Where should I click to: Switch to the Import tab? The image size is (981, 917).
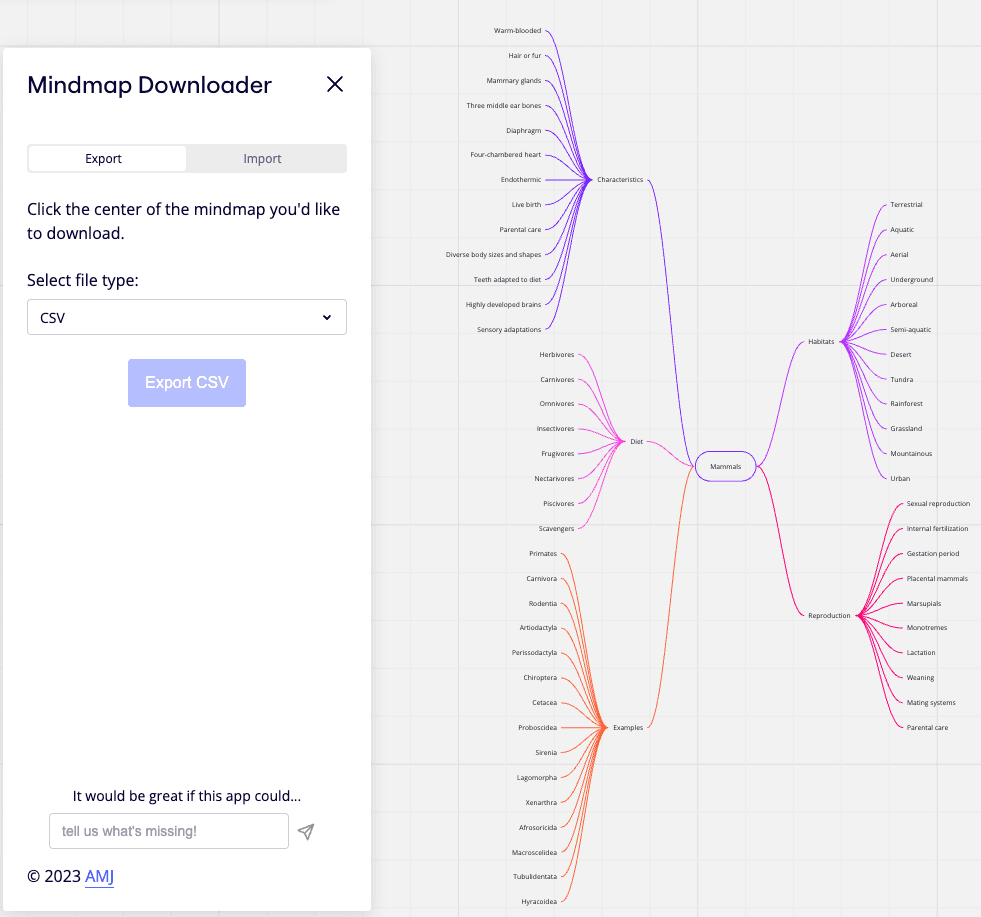coord(262,158)
